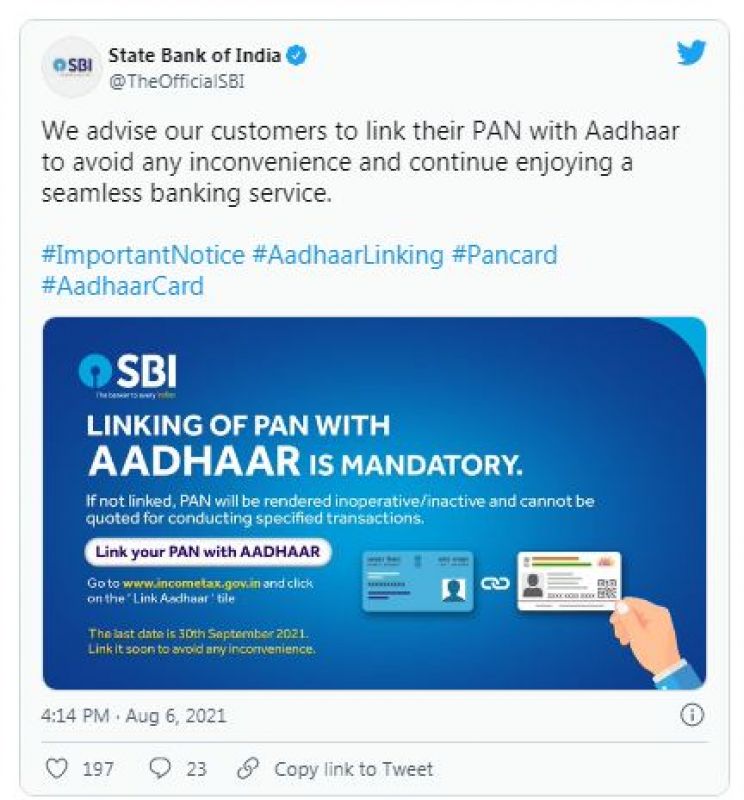Open the State Bank of India profile avatar

71,66
